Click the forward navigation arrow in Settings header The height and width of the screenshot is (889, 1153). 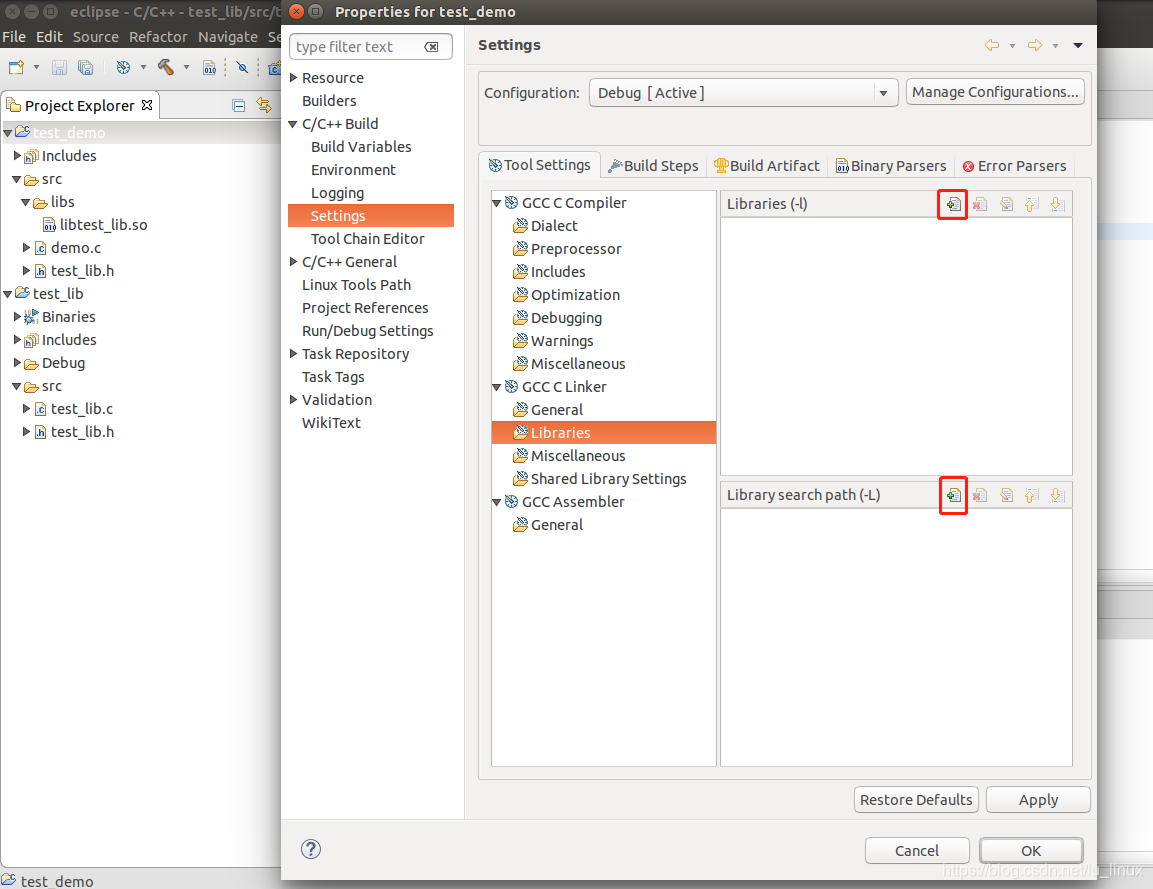(1035, 46)
